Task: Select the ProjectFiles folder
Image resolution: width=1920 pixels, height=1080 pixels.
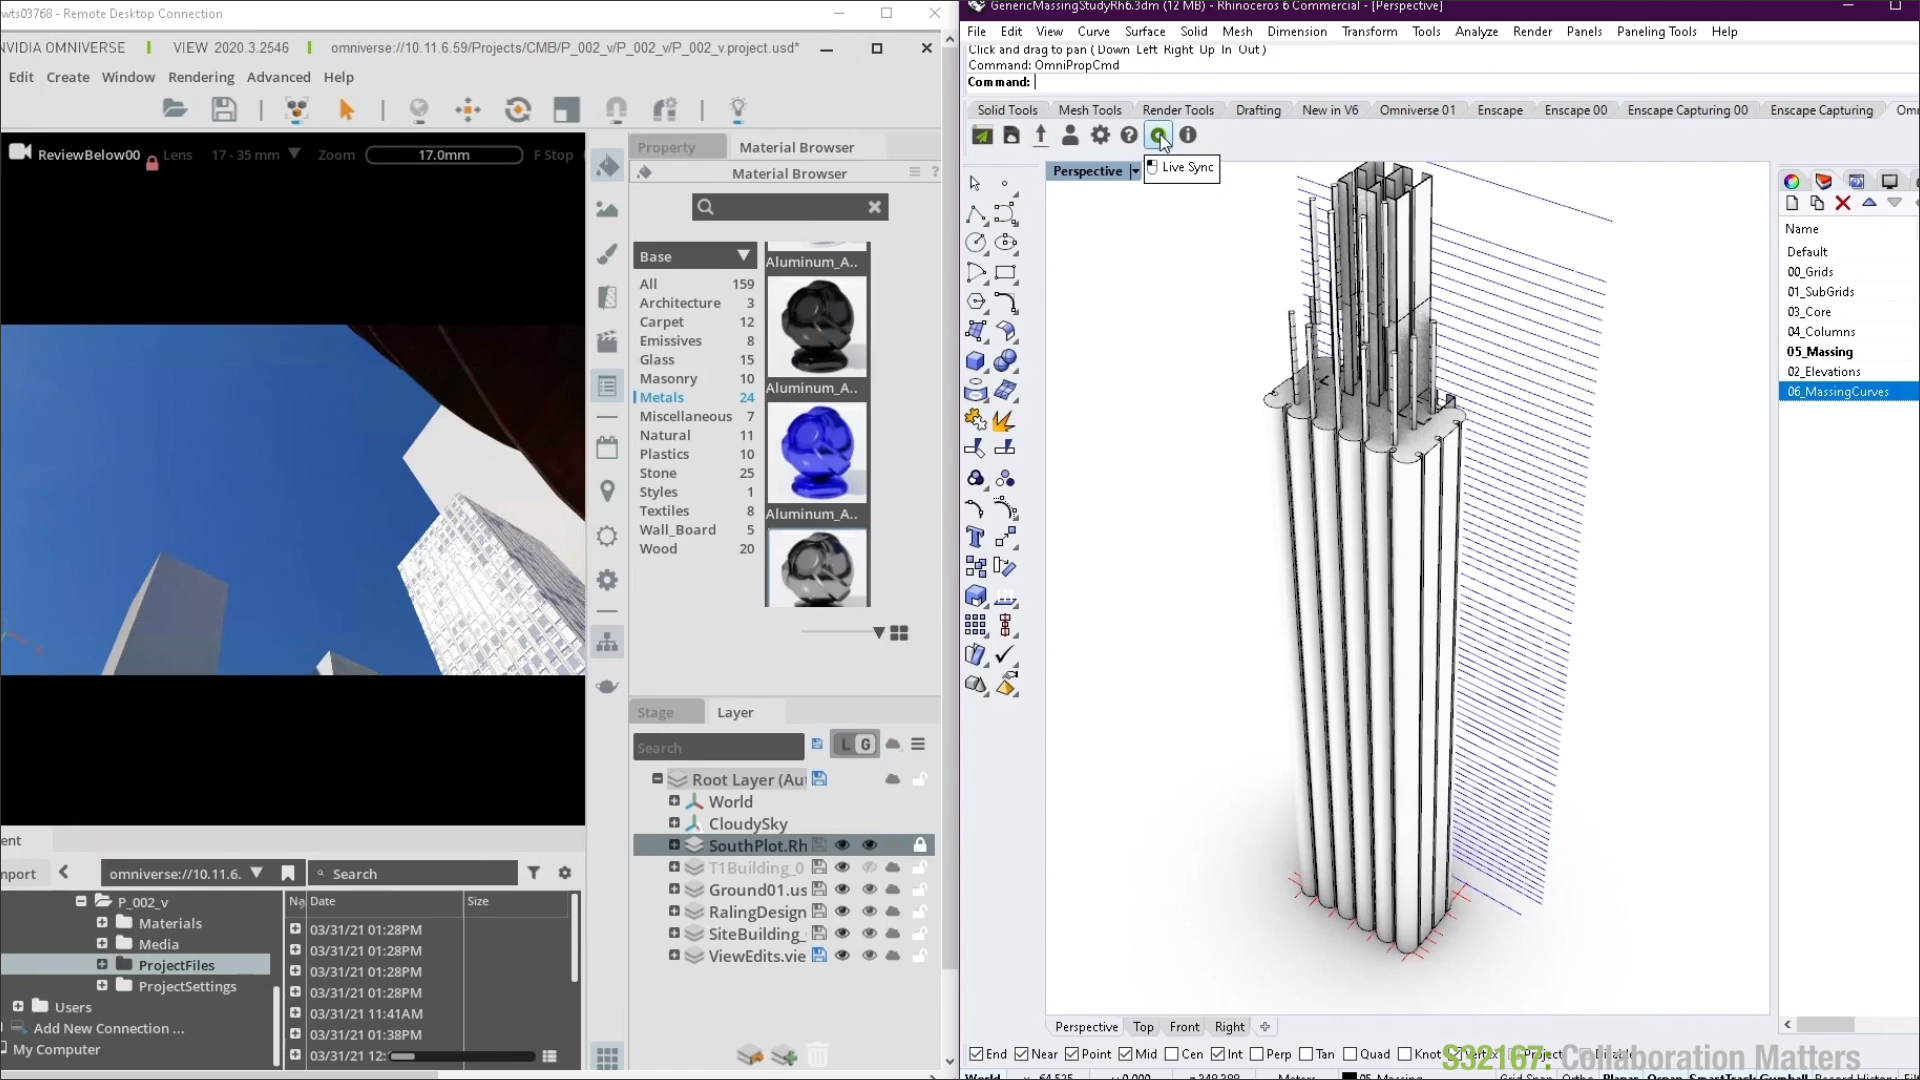Action: pyautogui.click(x=176, y=965)
